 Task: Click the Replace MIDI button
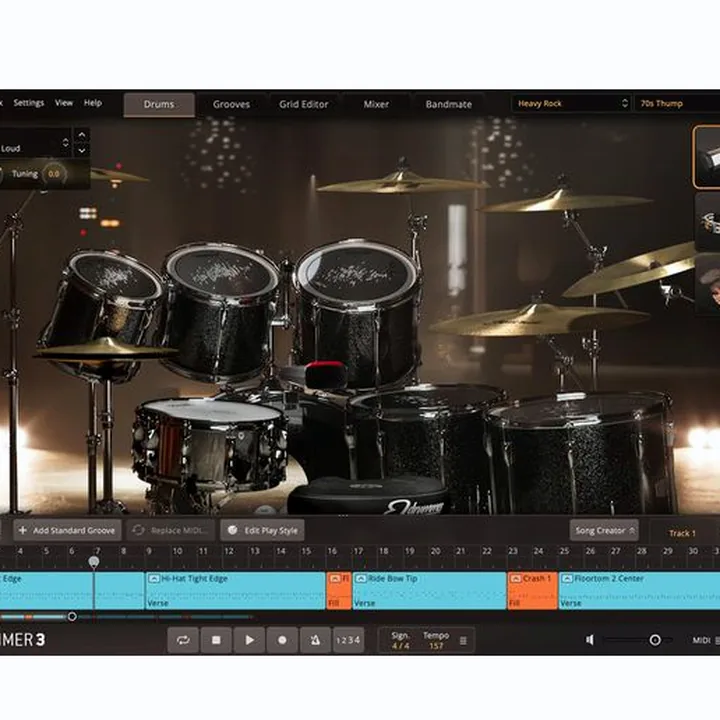[x=171, y=530]
